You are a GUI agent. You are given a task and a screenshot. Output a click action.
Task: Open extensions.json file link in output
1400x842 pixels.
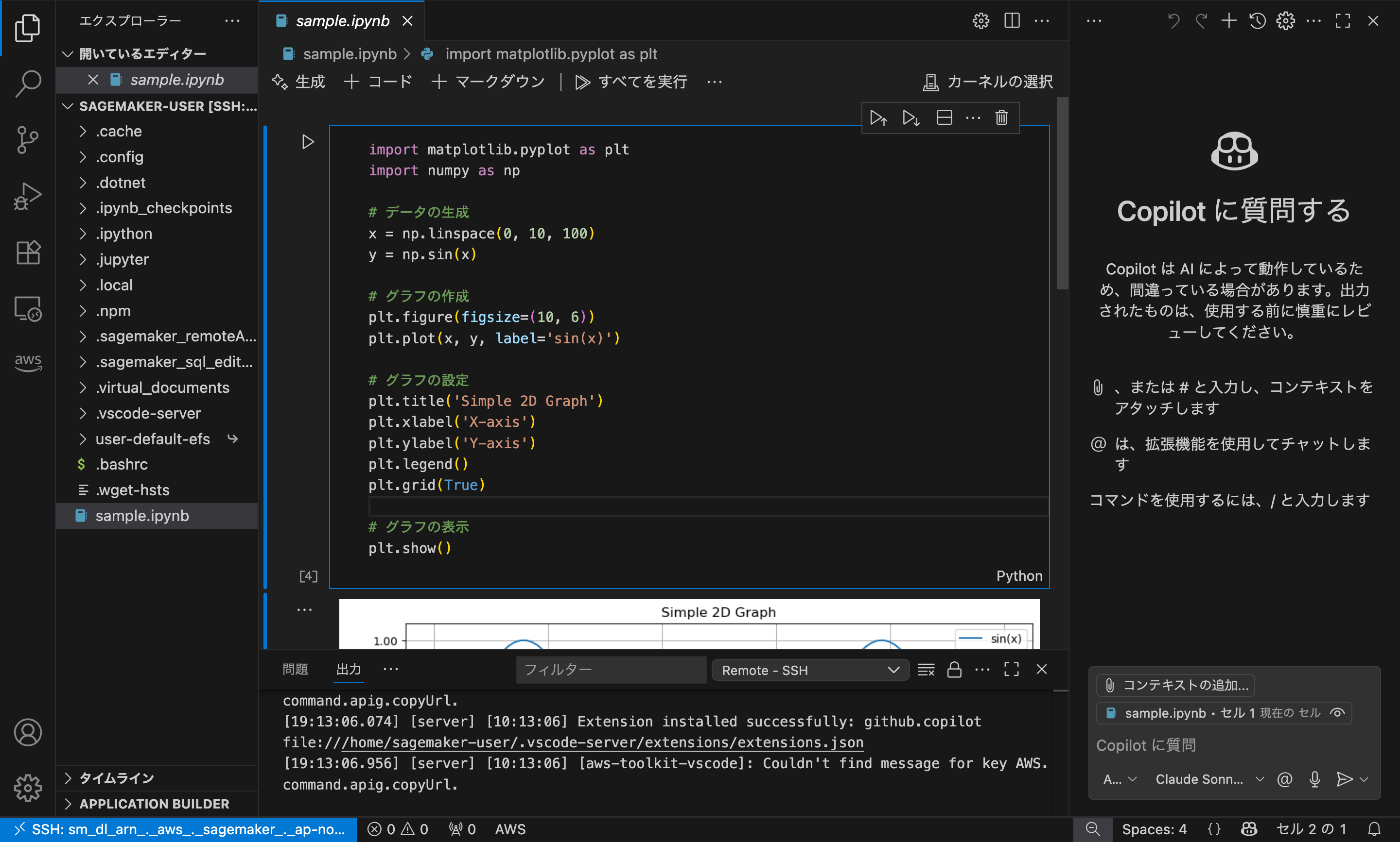603,743
